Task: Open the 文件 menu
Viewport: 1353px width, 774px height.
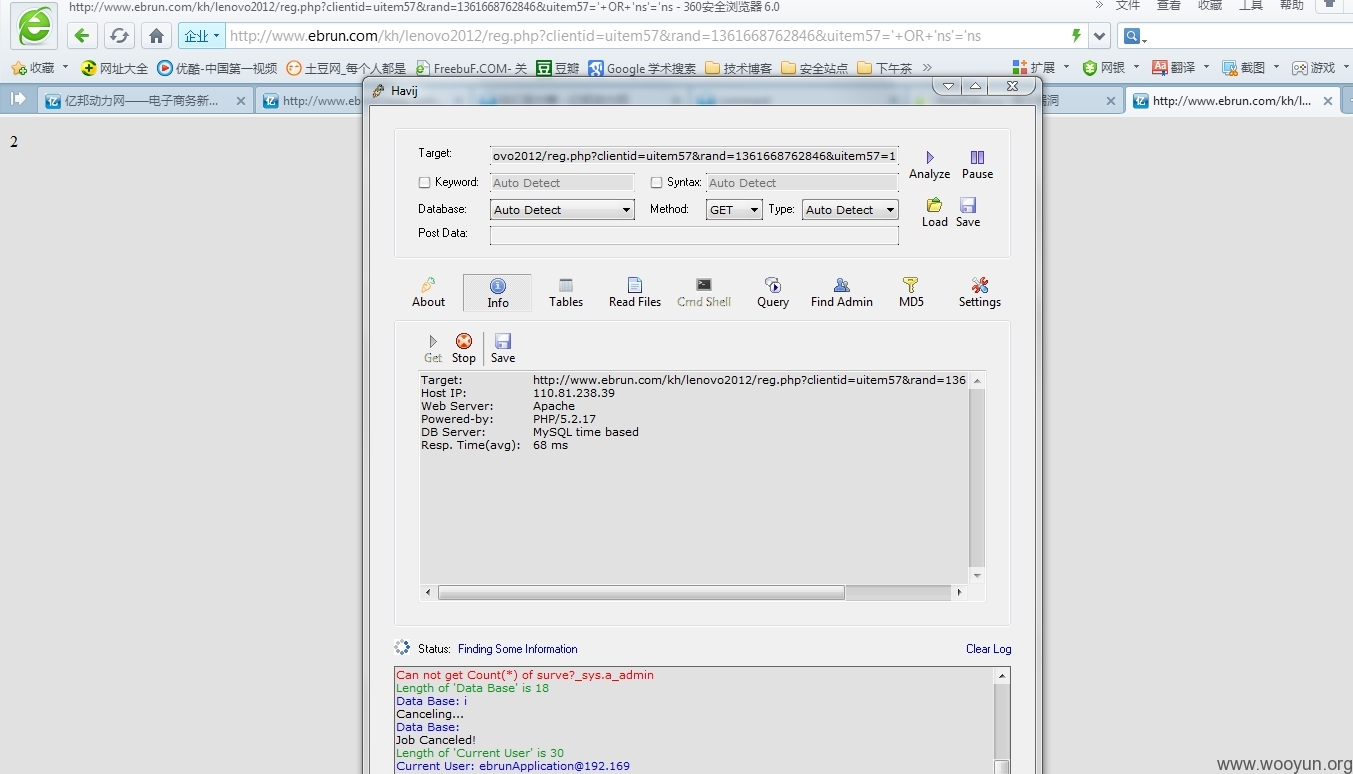Action: coord(1127,5)
